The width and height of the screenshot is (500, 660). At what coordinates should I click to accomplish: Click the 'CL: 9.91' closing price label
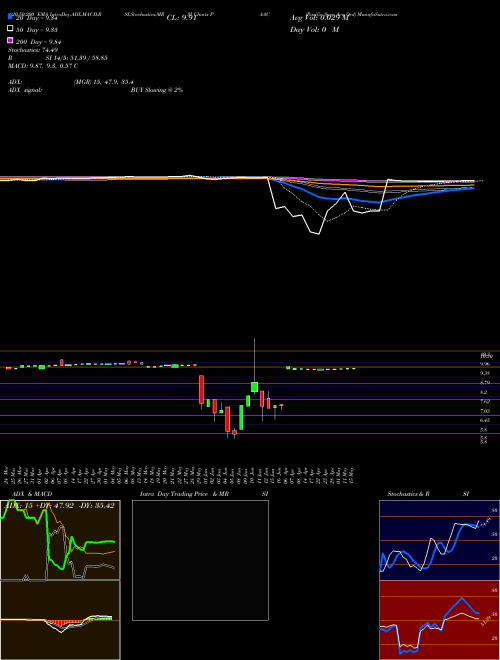(181, 18)
